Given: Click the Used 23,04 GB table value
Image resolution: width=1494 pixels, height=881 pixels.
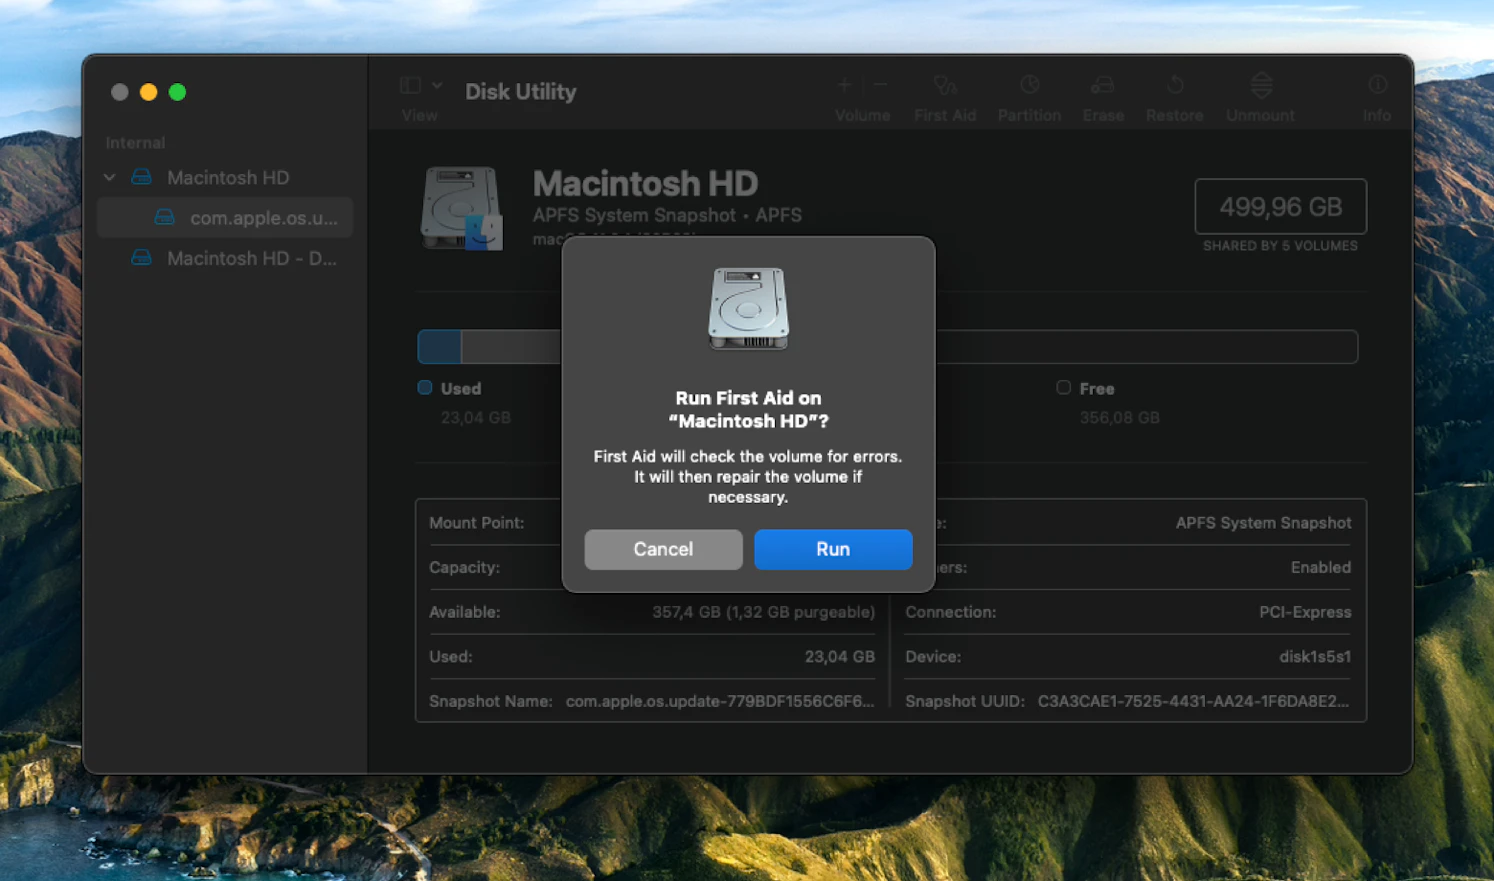Looking at the screenshot, I should 839,657.
